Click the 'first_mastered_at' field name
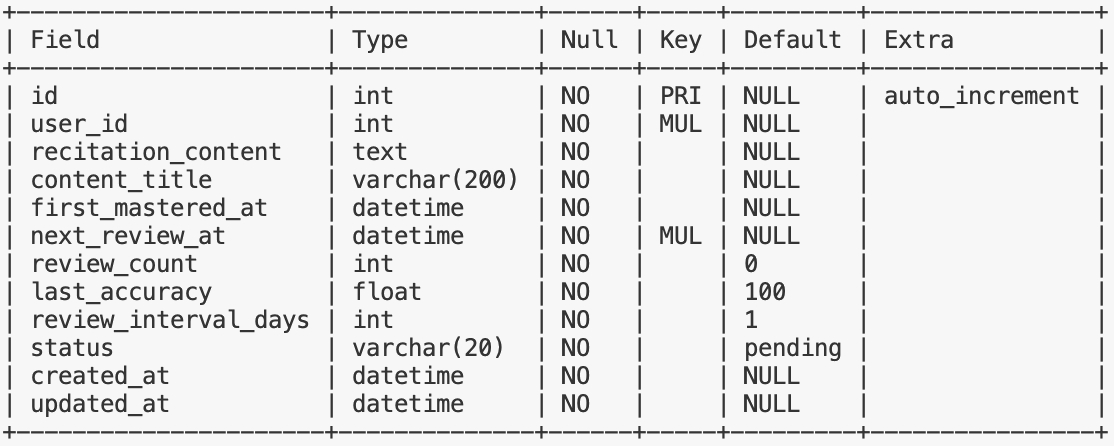This screenshot has height=446, width=1114. pyautogui.click(x=149, y=208)
